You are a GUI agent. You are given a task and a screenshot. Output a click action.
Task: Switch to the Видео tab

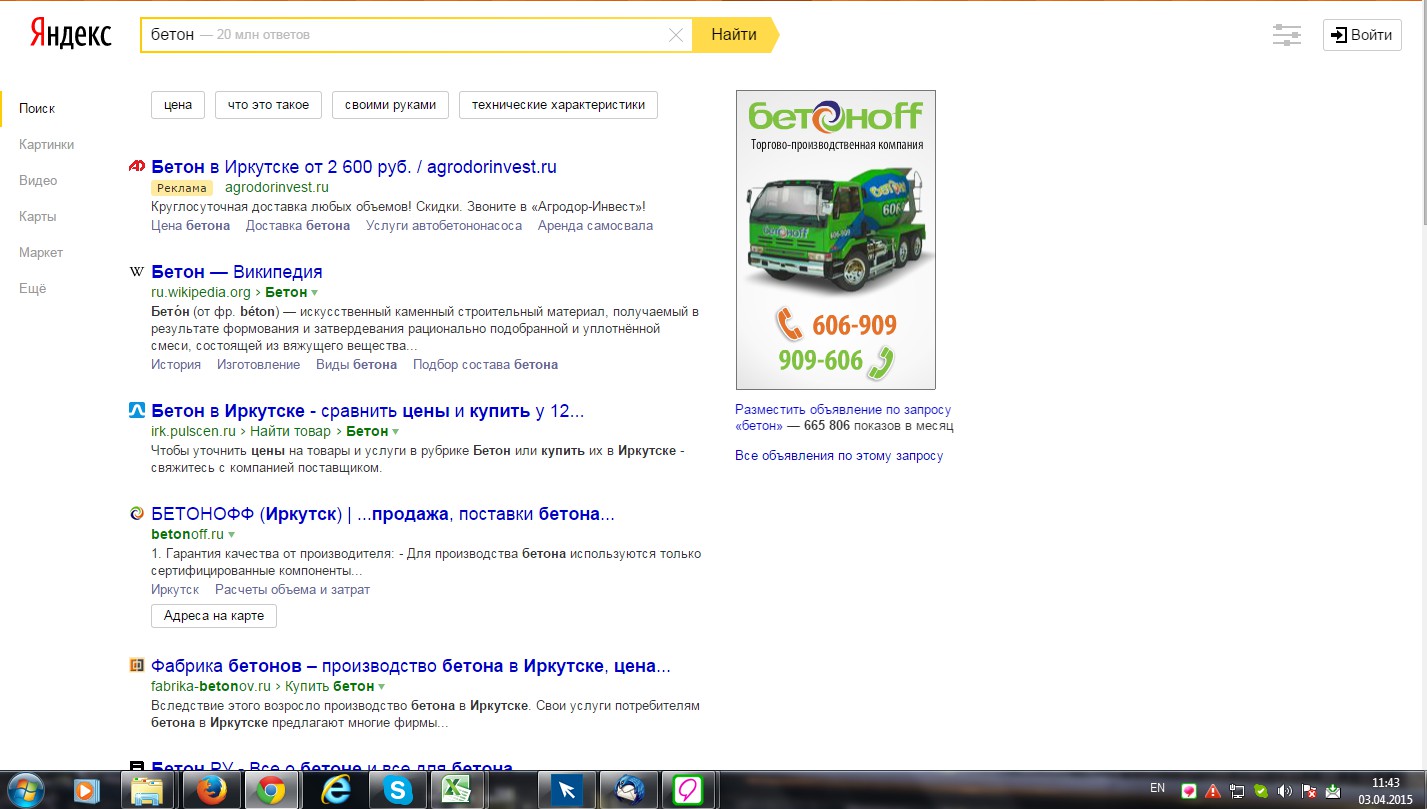(x=38, y=180)
